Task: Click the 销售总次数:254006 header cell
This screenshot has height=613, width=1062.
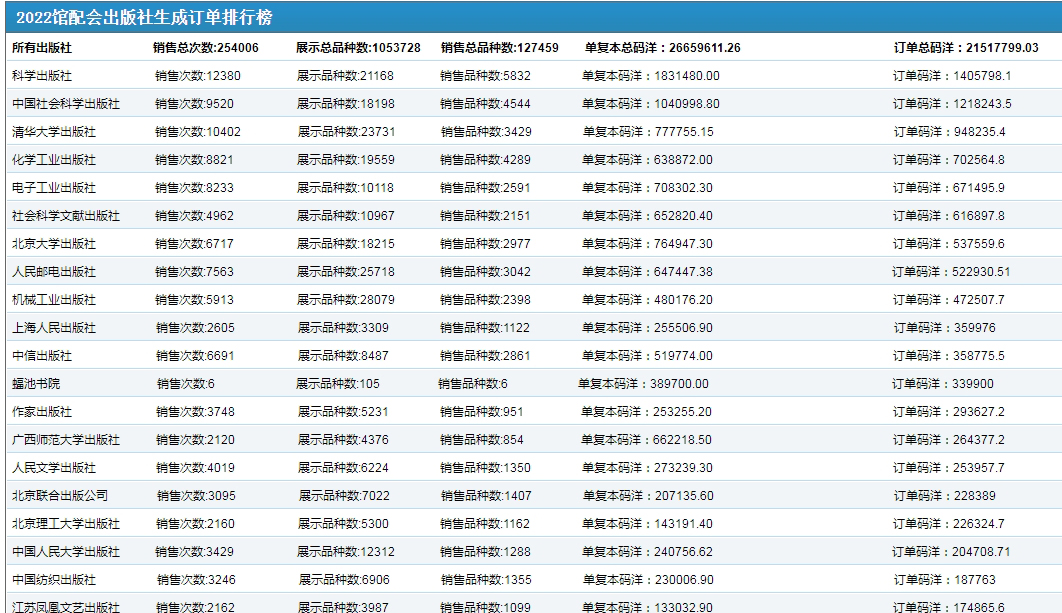Action: [206, 48]
